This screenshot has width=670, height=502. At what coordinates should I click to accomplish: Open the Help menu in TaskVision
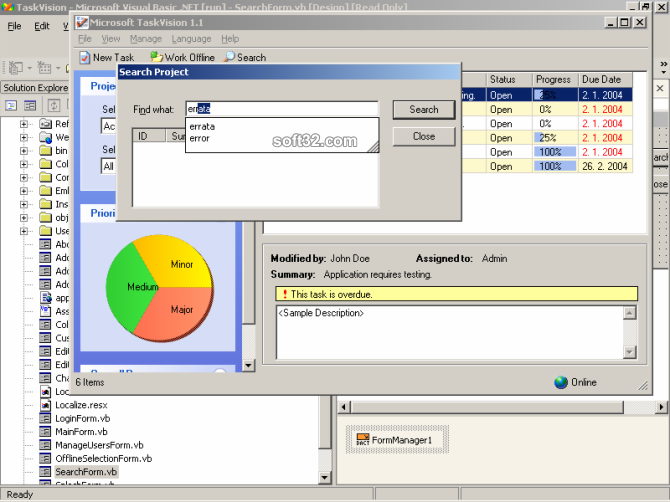point(230,39)
